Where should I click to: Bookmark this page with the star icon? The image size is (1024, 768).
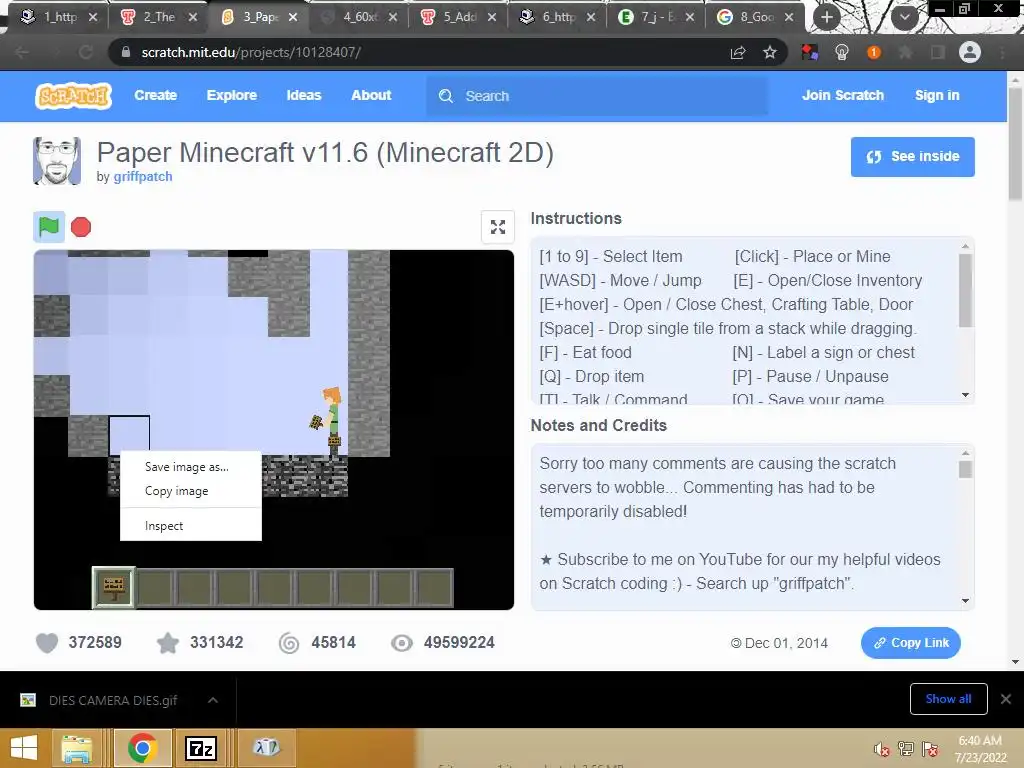(770, 52)
